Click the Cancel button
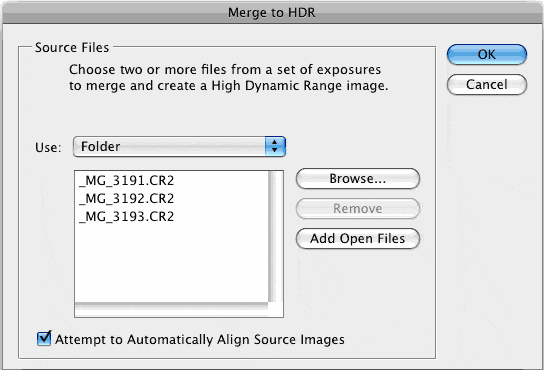The width and height of the screenshot is (544, 370). coord(487,84)
